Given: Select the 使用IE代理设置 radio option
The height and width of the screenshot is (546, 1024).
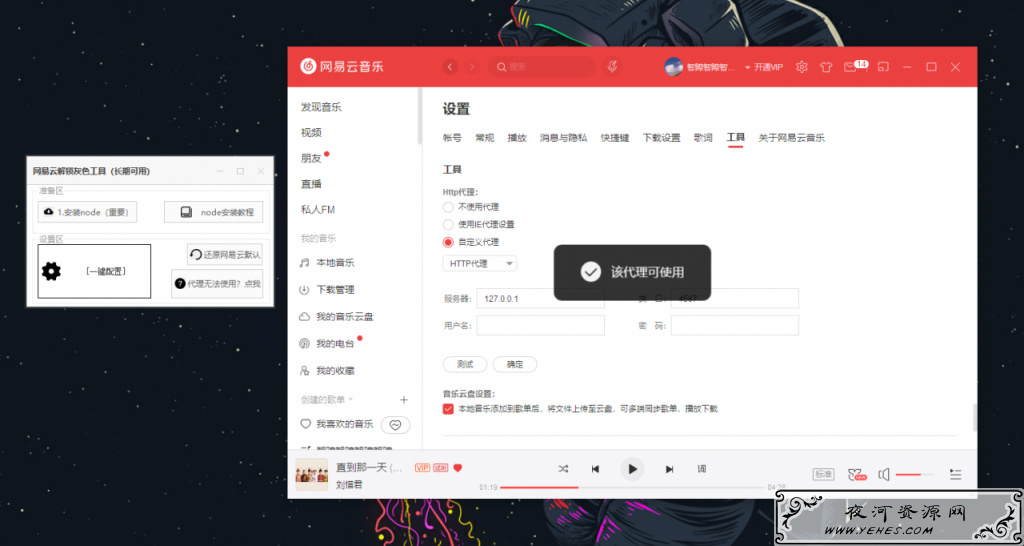Looking at the screenshot, I should (x=448, y=225).
